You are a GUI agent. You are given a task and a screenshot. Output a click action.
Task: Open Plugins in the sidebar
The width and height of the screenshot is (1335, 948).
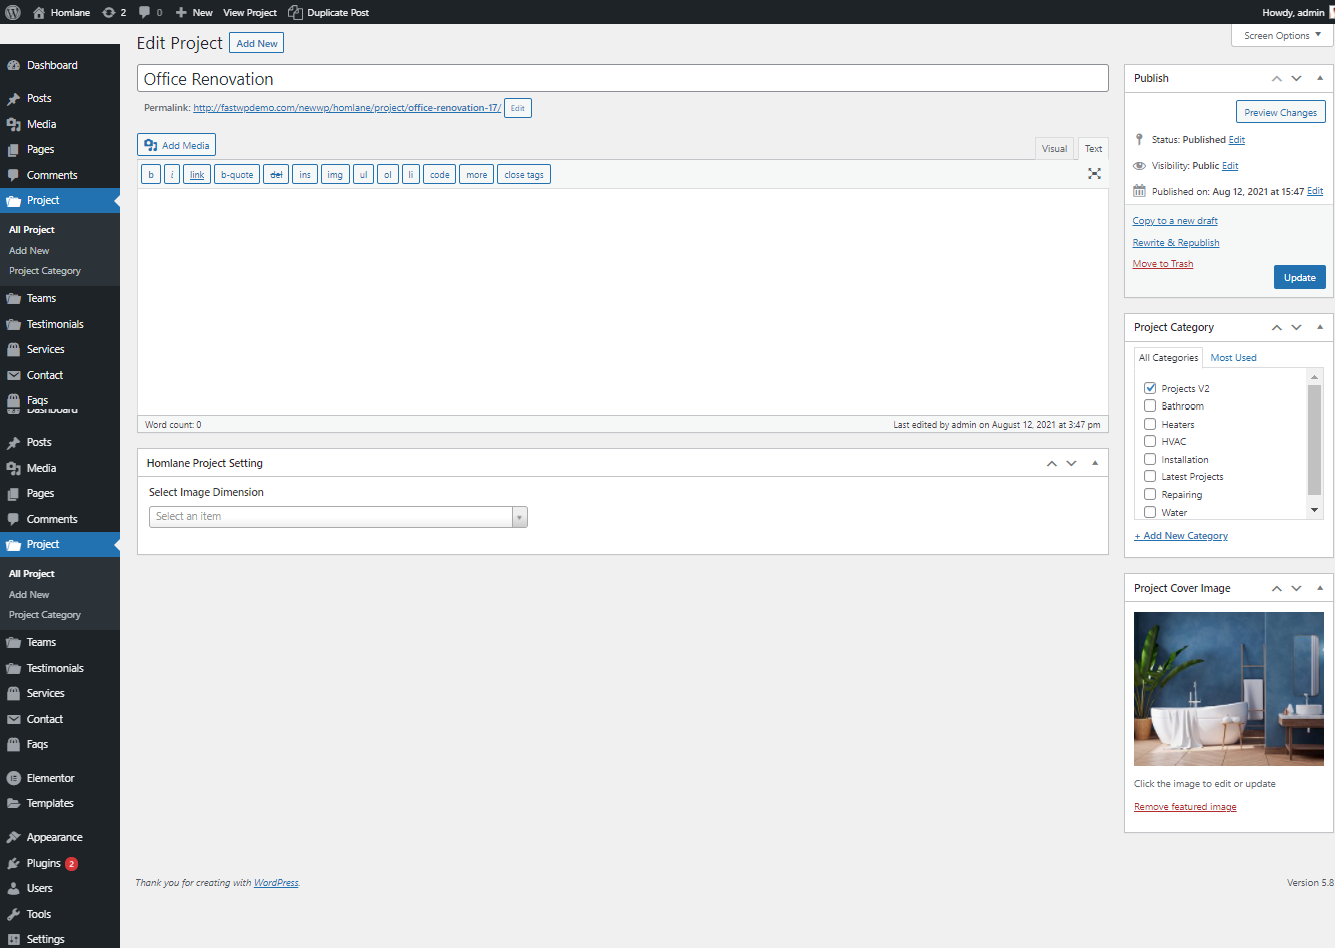(43, 863)
